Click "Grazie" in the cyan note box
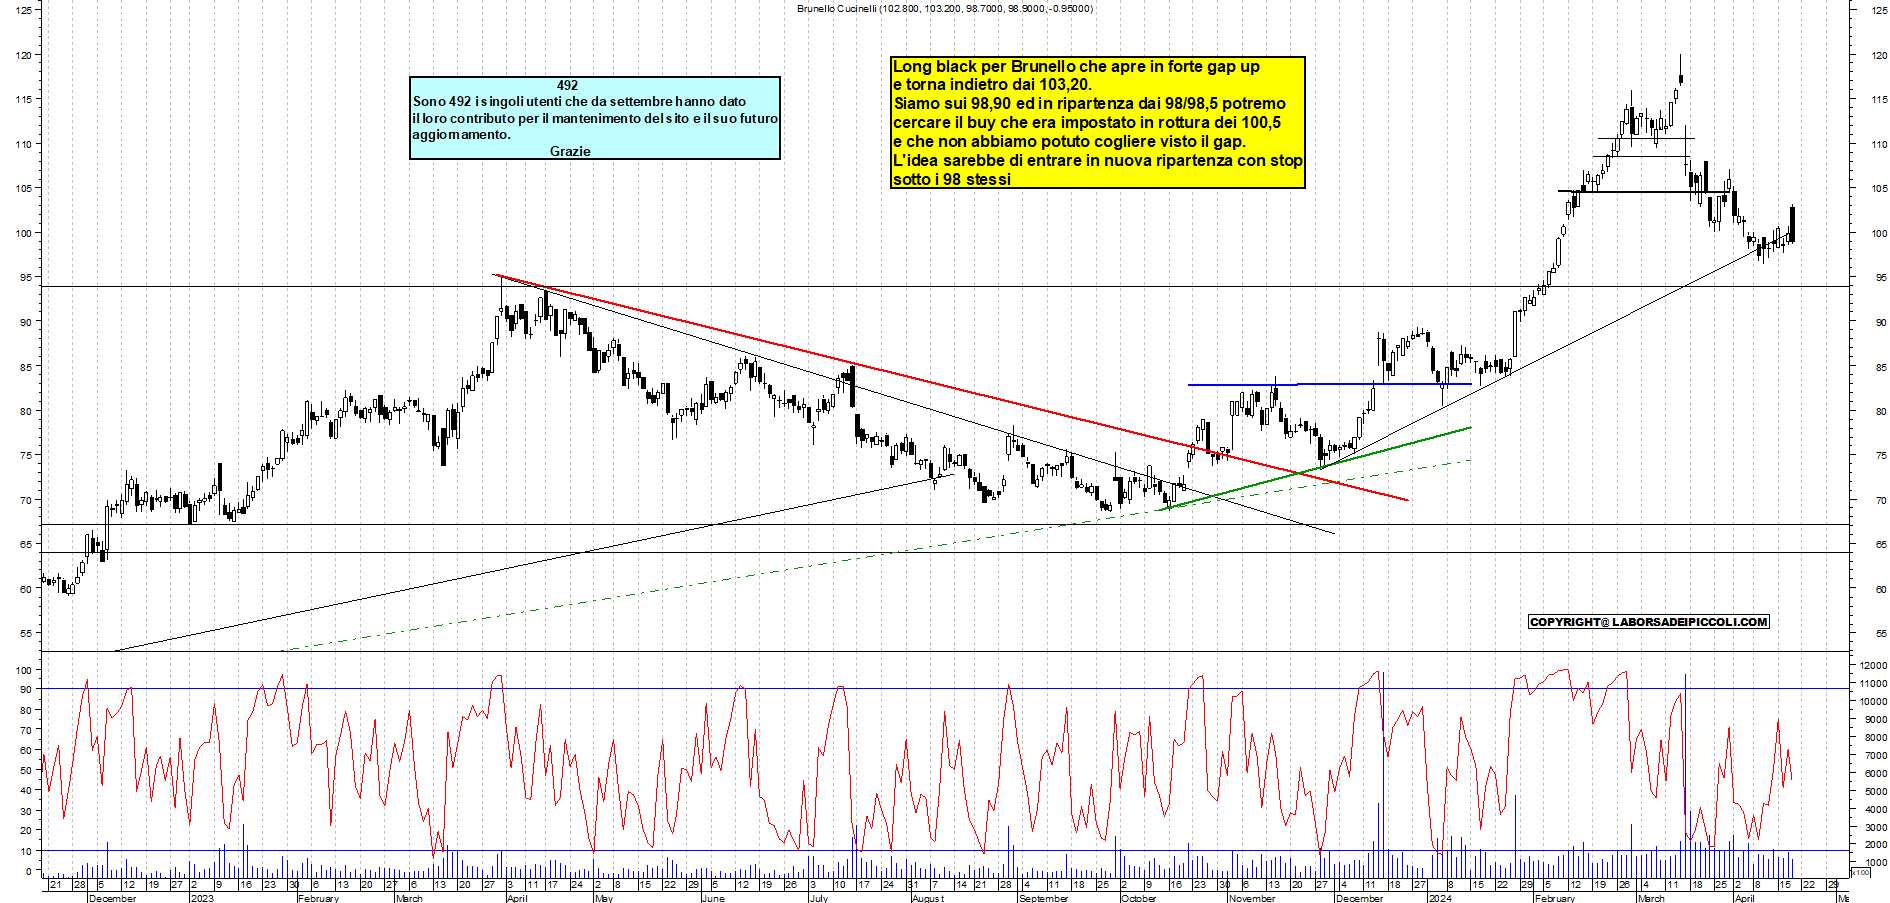Viewport: 1890px width, 903px height. point(570,151)
